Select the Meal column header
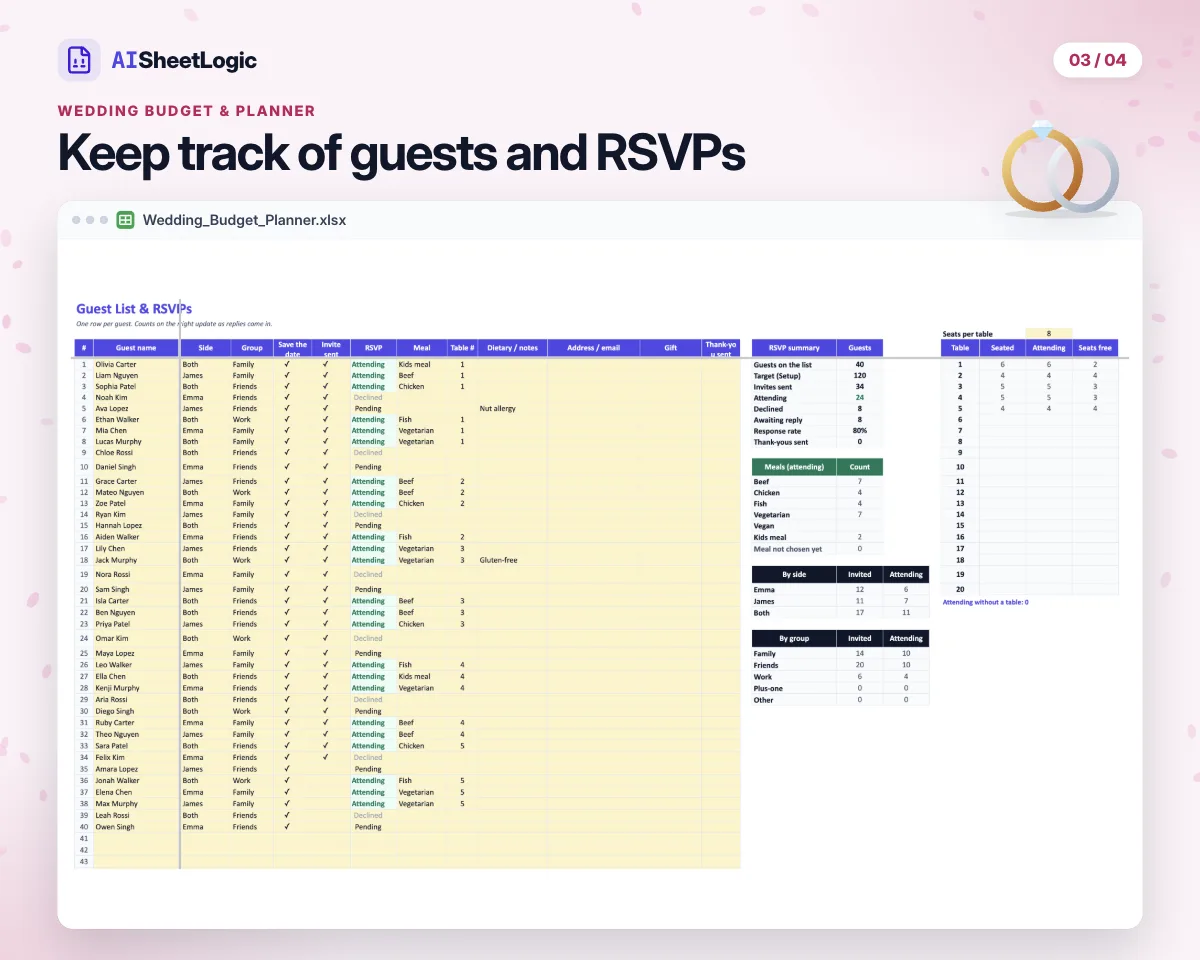The width and height of the screenshot is (1200, 960). tap(421, 348)
